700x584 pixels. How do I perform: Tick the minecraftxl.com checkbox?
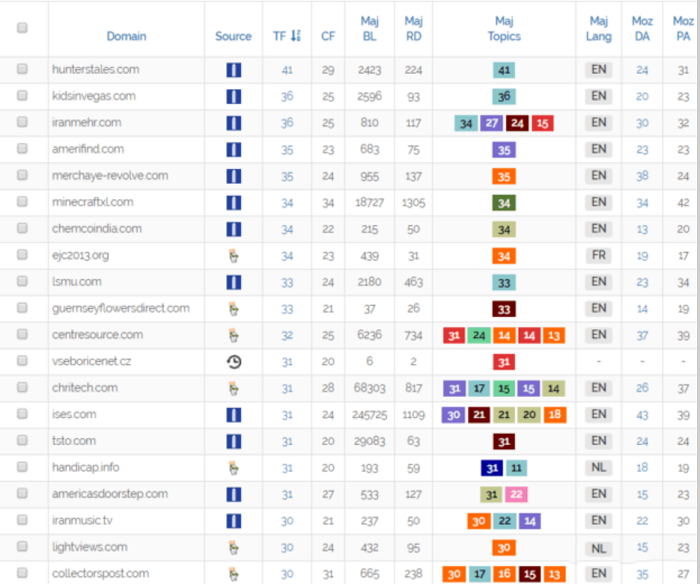click(x=22, y=202)
